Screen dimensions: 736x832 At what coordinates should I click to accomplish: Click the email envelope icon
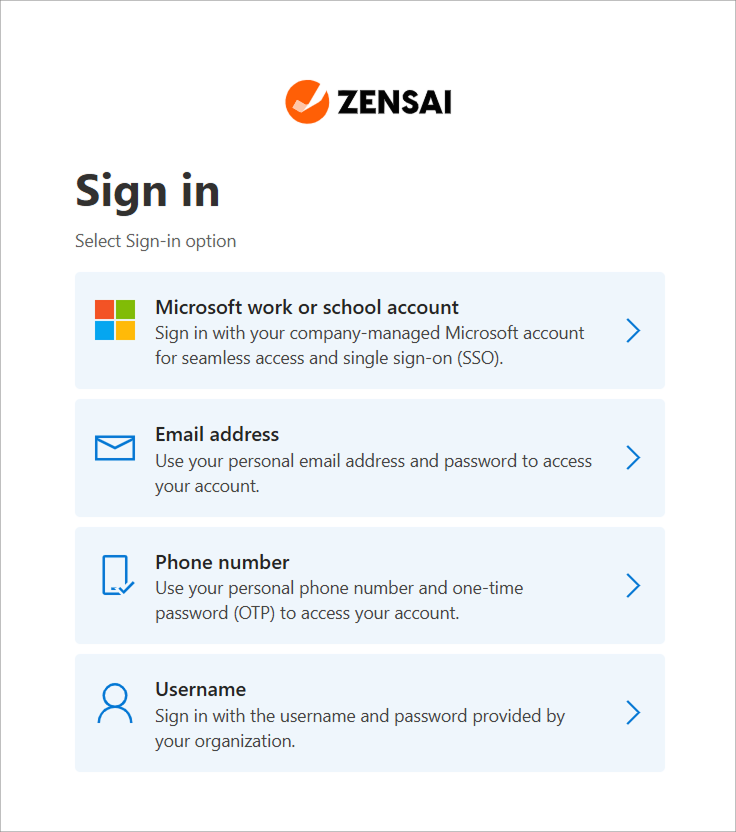point(115,448)
